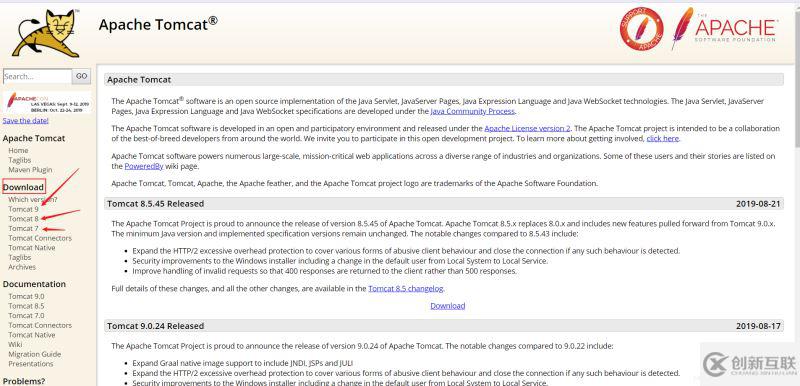This screenshot has height=386, width=800.
Task: Open Tomcat Native under Documentation
Action: (32, 335)
